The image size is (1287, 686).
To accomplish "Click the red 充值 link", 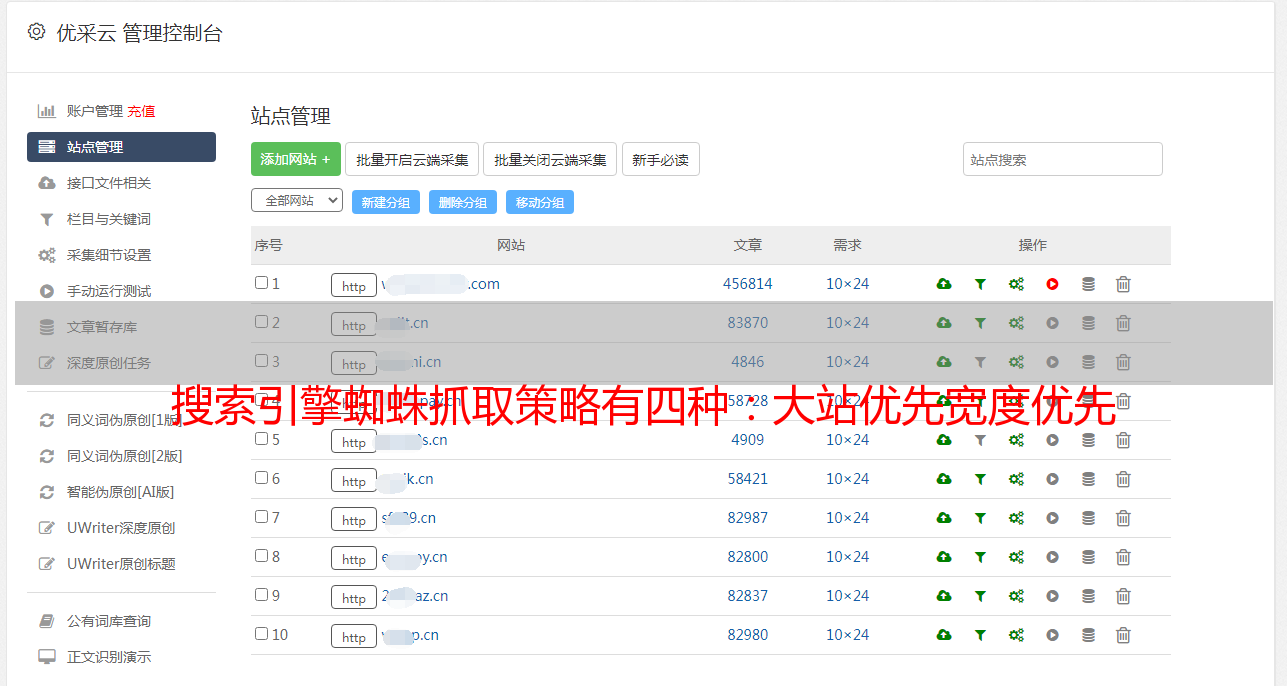I will pyautogui.click(x=141, y=111).
